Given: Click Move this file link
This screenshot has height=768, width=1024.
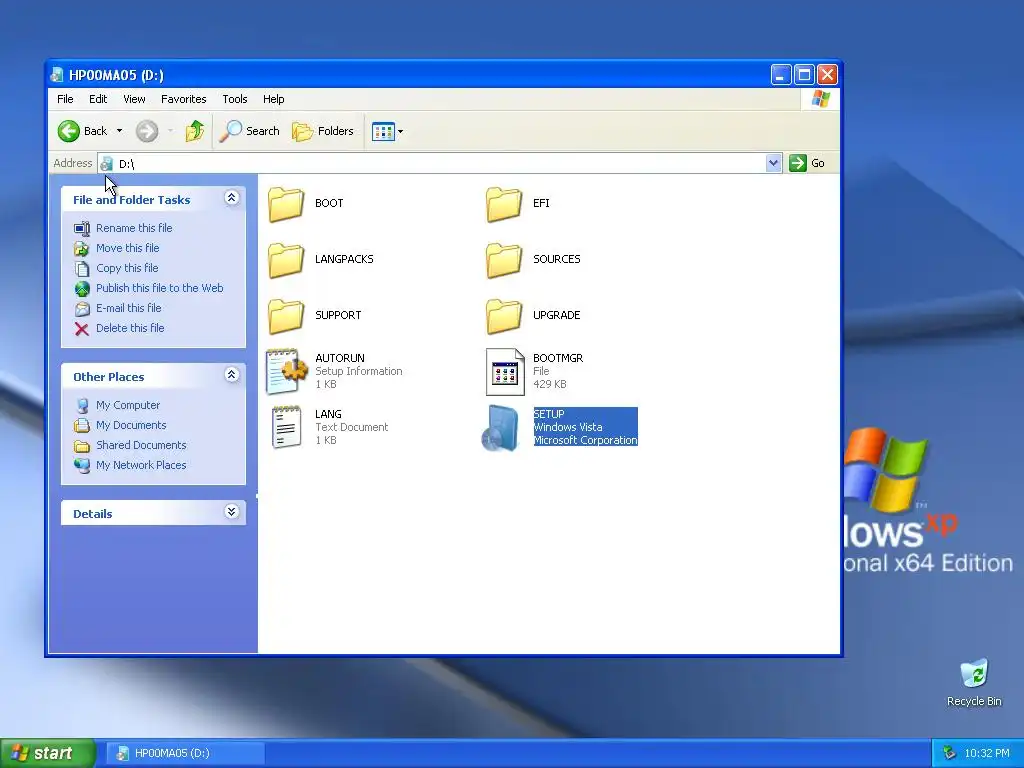Looking at the screenshot, I should click(x=127, y=248).
